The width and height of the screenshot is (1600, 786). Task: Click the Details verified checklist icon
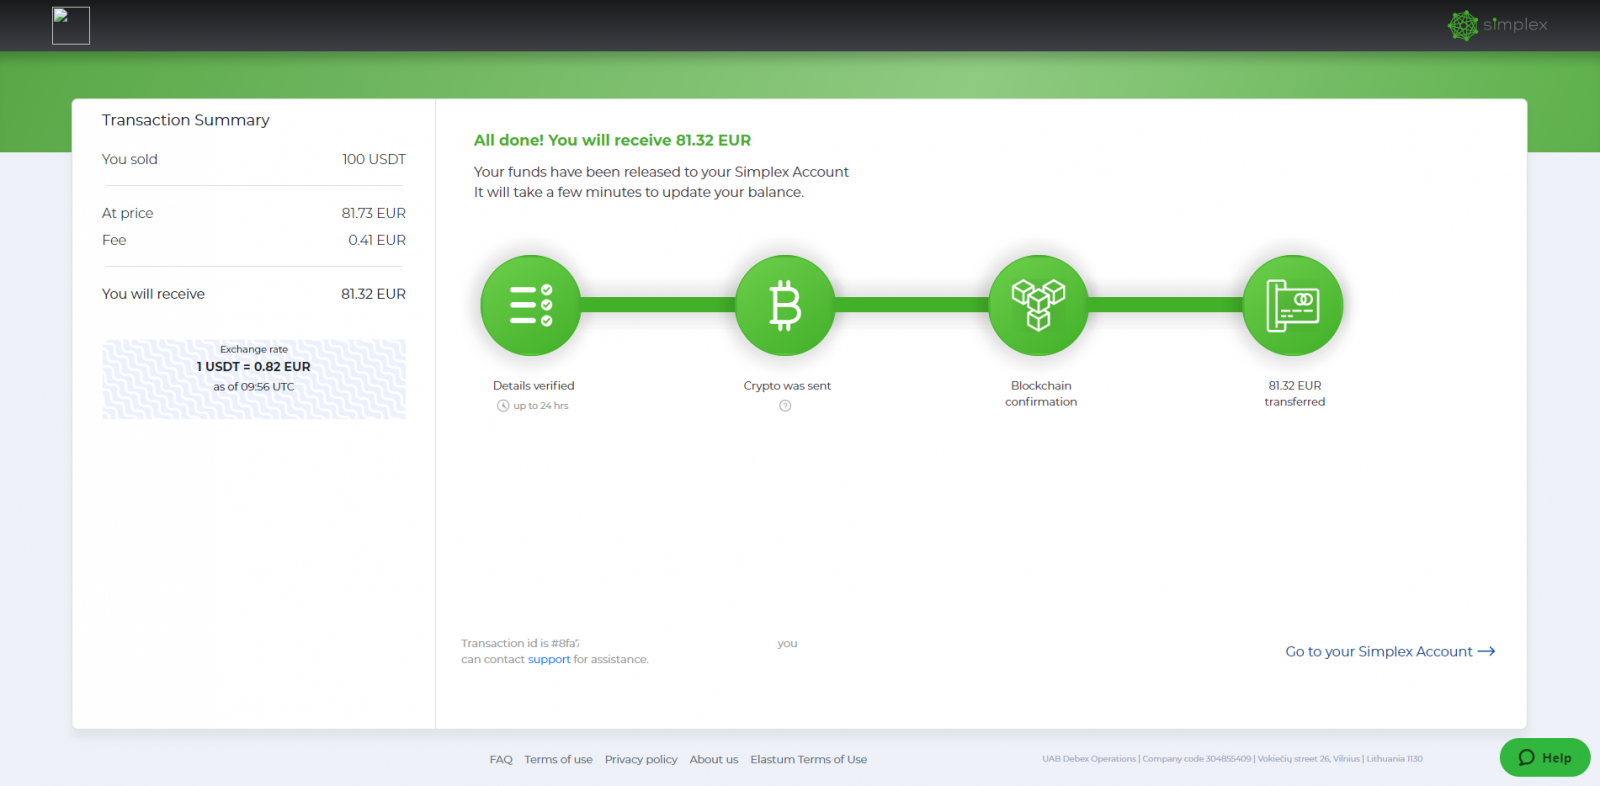point(531,305)
